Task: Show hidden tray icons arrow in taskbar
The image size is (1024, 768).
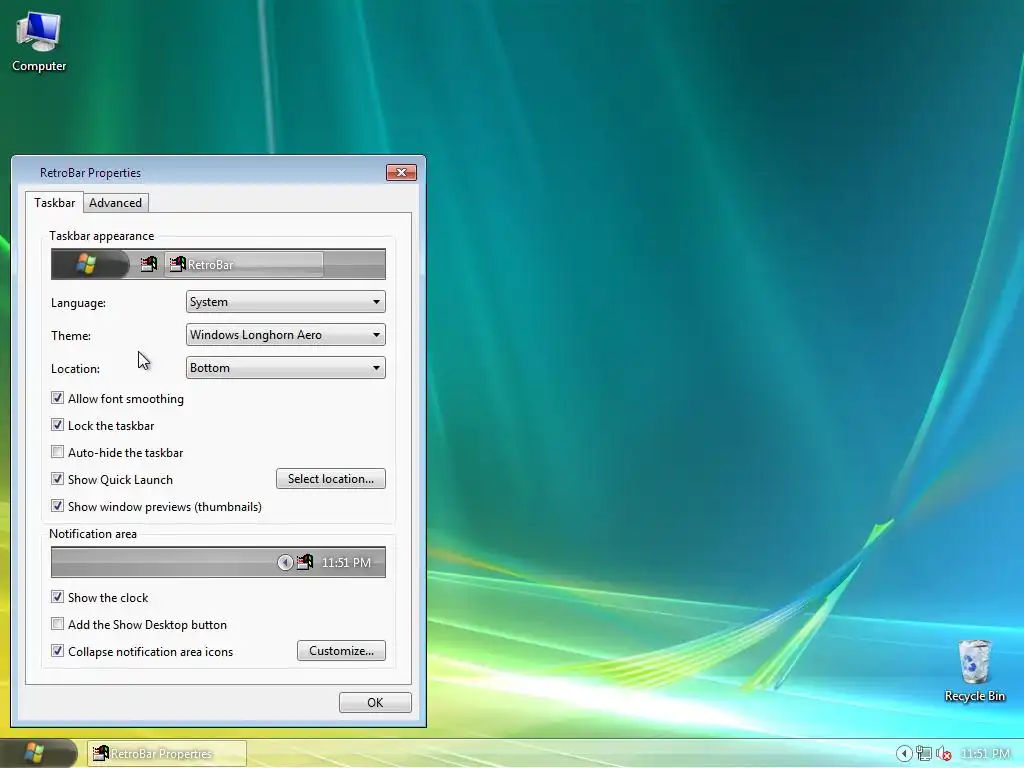Action: point(904,754)
